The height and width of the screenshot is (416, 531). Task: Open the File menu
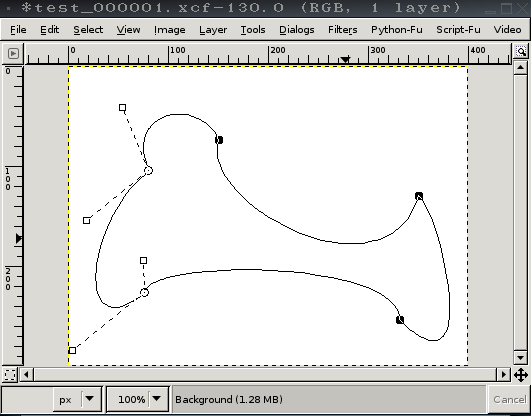point(18,30)
